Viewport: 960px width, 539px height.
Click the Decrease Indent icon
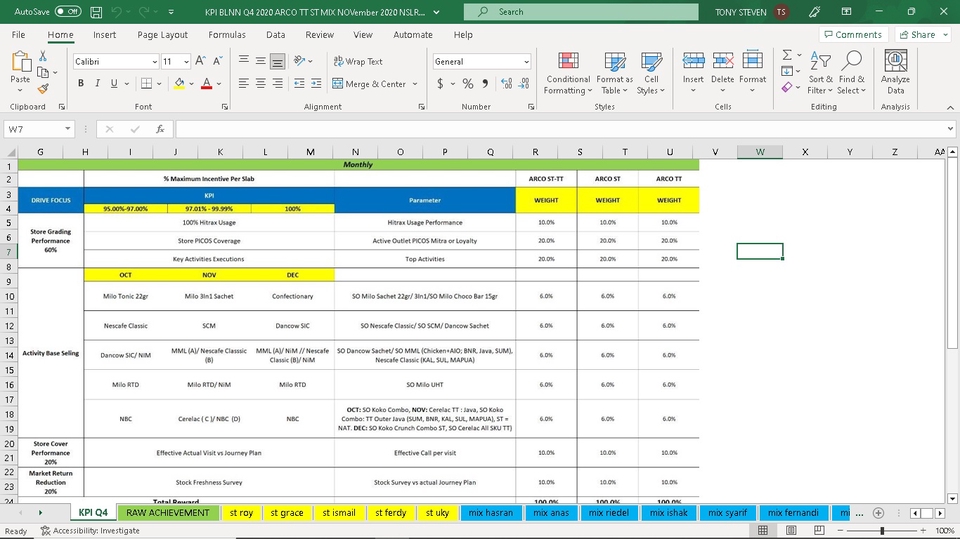pyautogui.click(x=299, y=83)
